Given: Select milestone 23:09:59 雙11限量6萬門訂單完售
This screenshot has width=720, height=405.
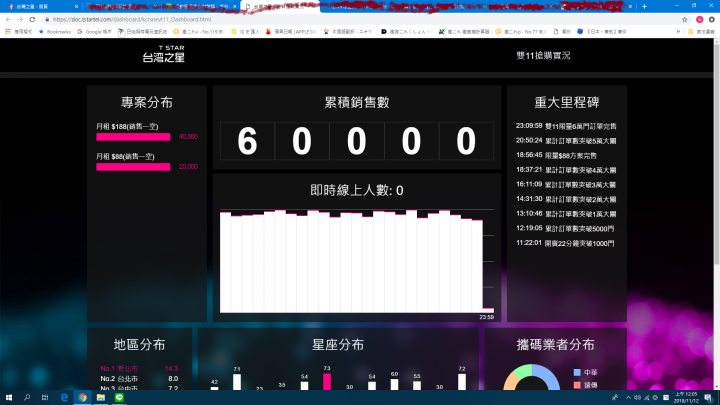Looking at the screenshot, I should pyautogui.click(x=566, y=126).
